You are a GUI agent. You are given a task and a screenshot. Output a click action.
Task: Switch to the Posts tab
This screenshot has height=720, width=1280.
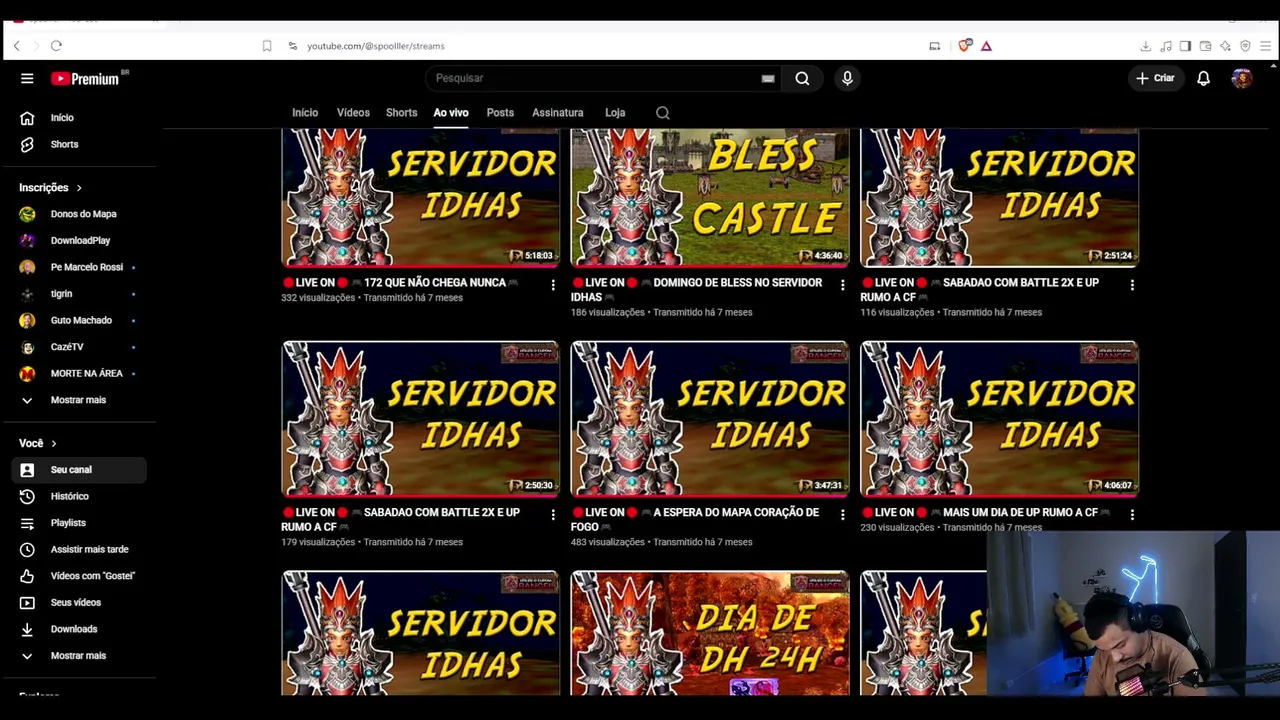coord(500,113)
